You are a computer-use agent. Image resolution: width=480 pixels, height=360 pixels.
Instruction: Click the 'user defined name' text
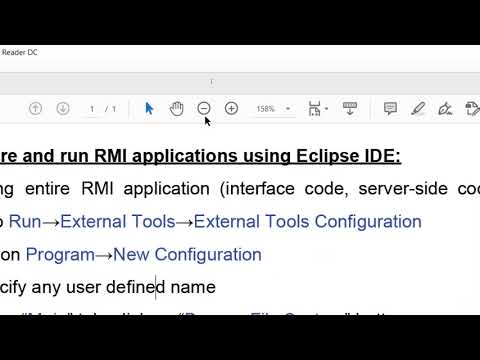tap(141, 287)
